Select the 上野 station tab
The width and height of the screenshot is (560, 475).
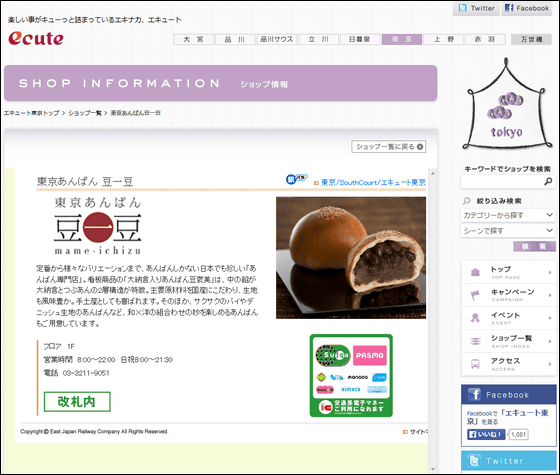444,39
